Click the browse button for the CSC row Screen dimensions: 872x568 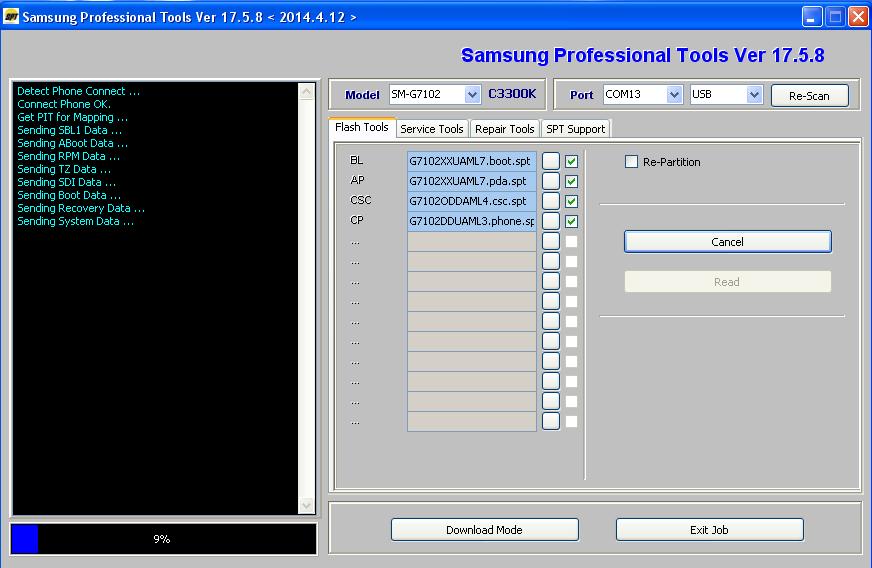(x=551, y=201)
